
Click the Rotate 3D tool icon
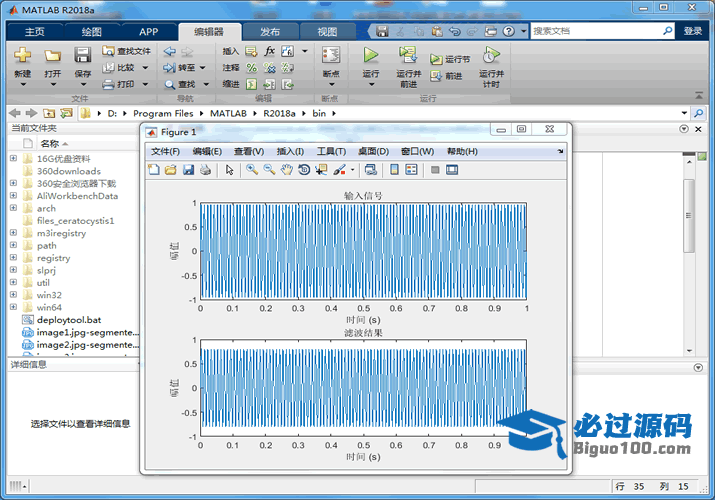coord(304,170)
